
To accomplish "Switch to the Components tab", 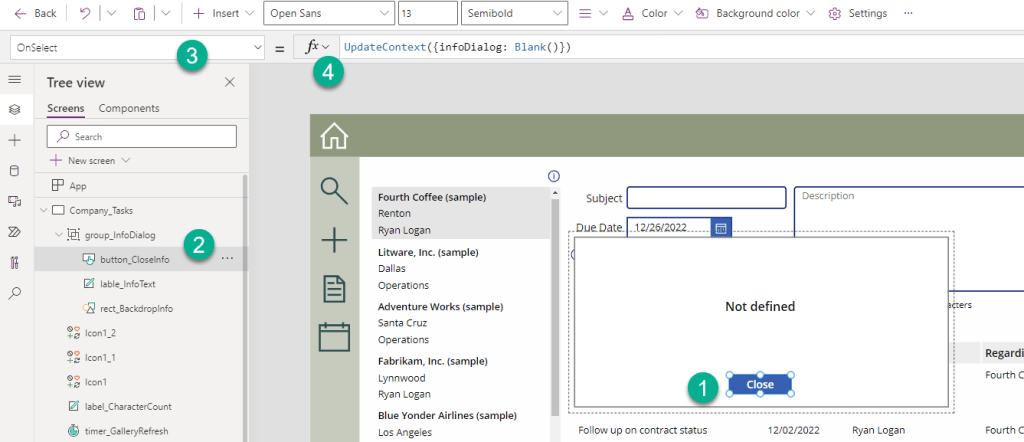I will [x=129, y=108].
